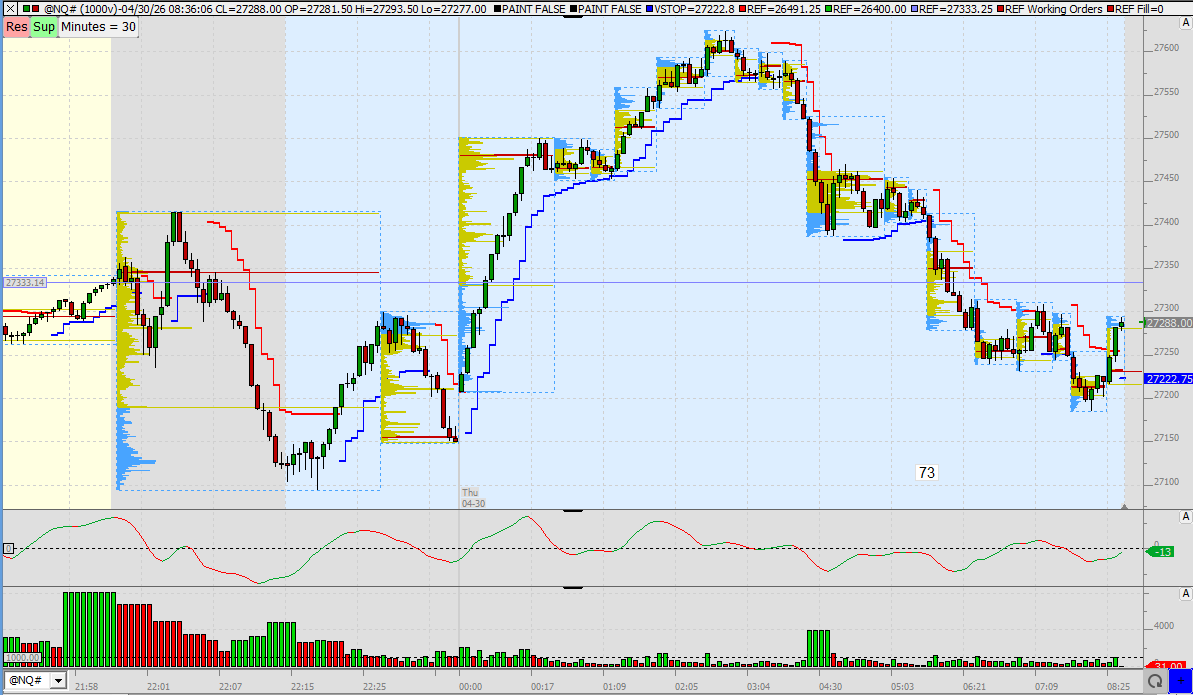This screenshot has height=695, width=1193.
Task: Click the Sup button
Action: tap(44, 27)
